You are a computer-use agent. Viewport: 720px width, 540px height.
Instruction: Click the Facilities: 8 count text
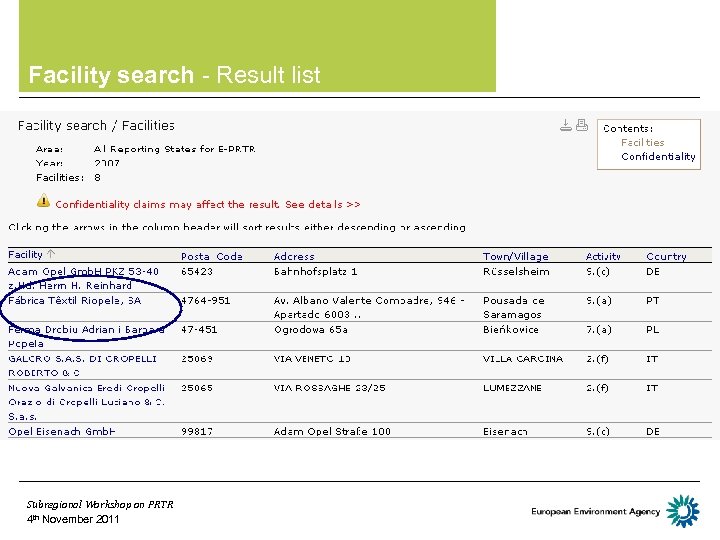tap(68, 178)
